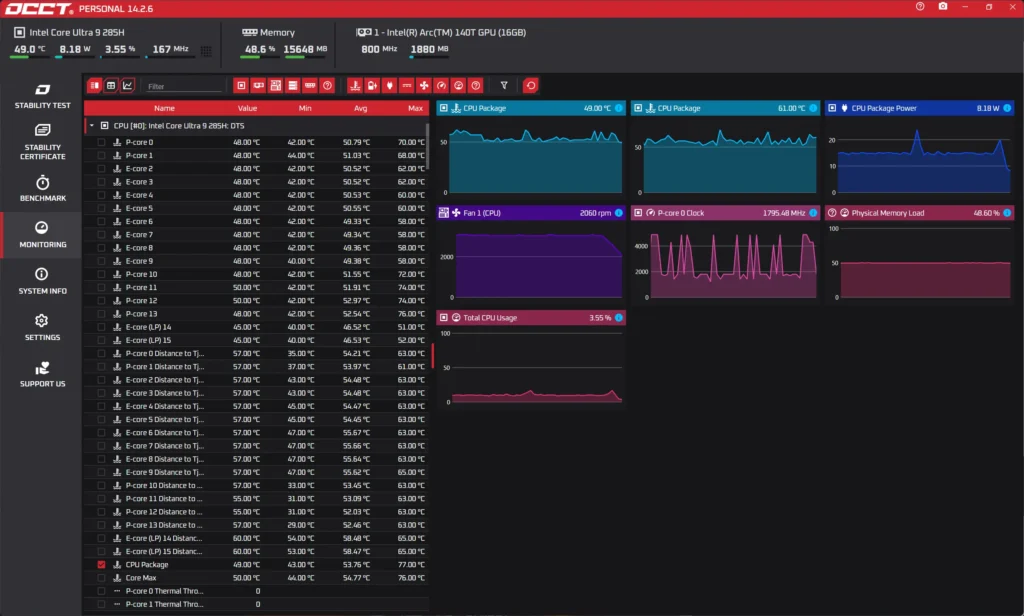Open help from title bar question icon
This screenshot has height=616, width=1024.
coord(920,7)
